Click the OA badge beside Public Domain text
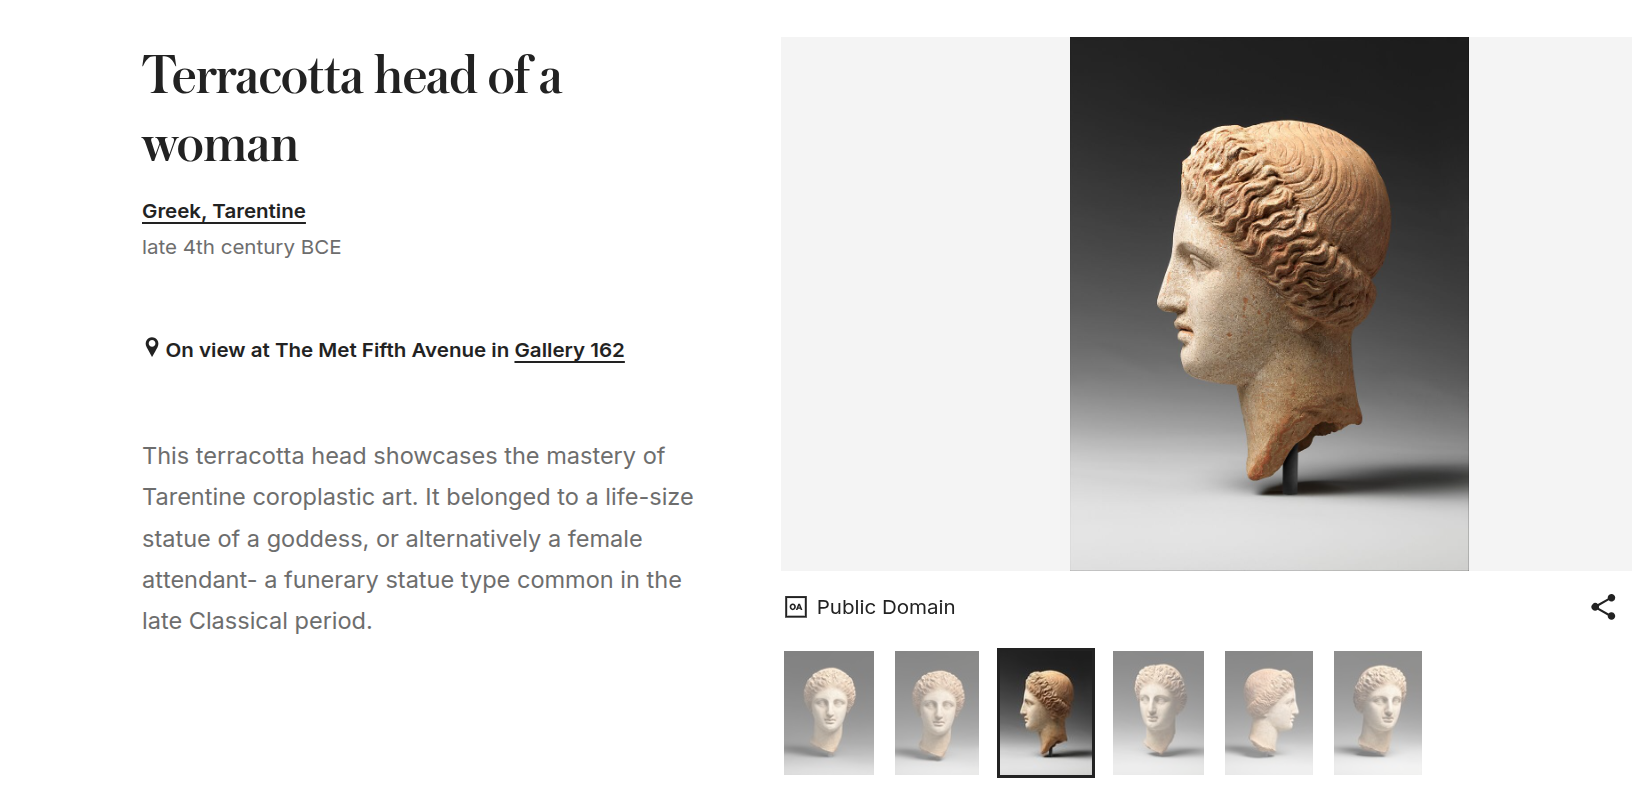The width and height of the screenshot is (1632, 811). pyautogui.click(x=795, y=607)
